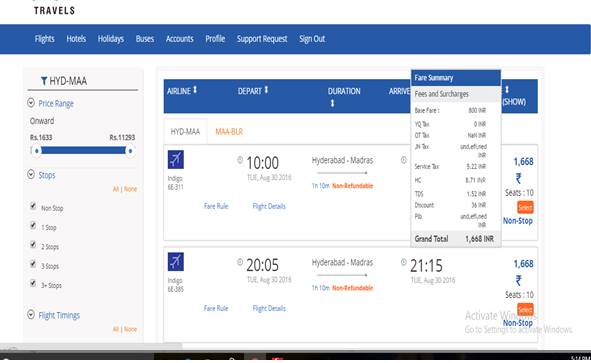Click the clock icon next to 10:00
Screen dimensions: 591x363
coord(240,160)
